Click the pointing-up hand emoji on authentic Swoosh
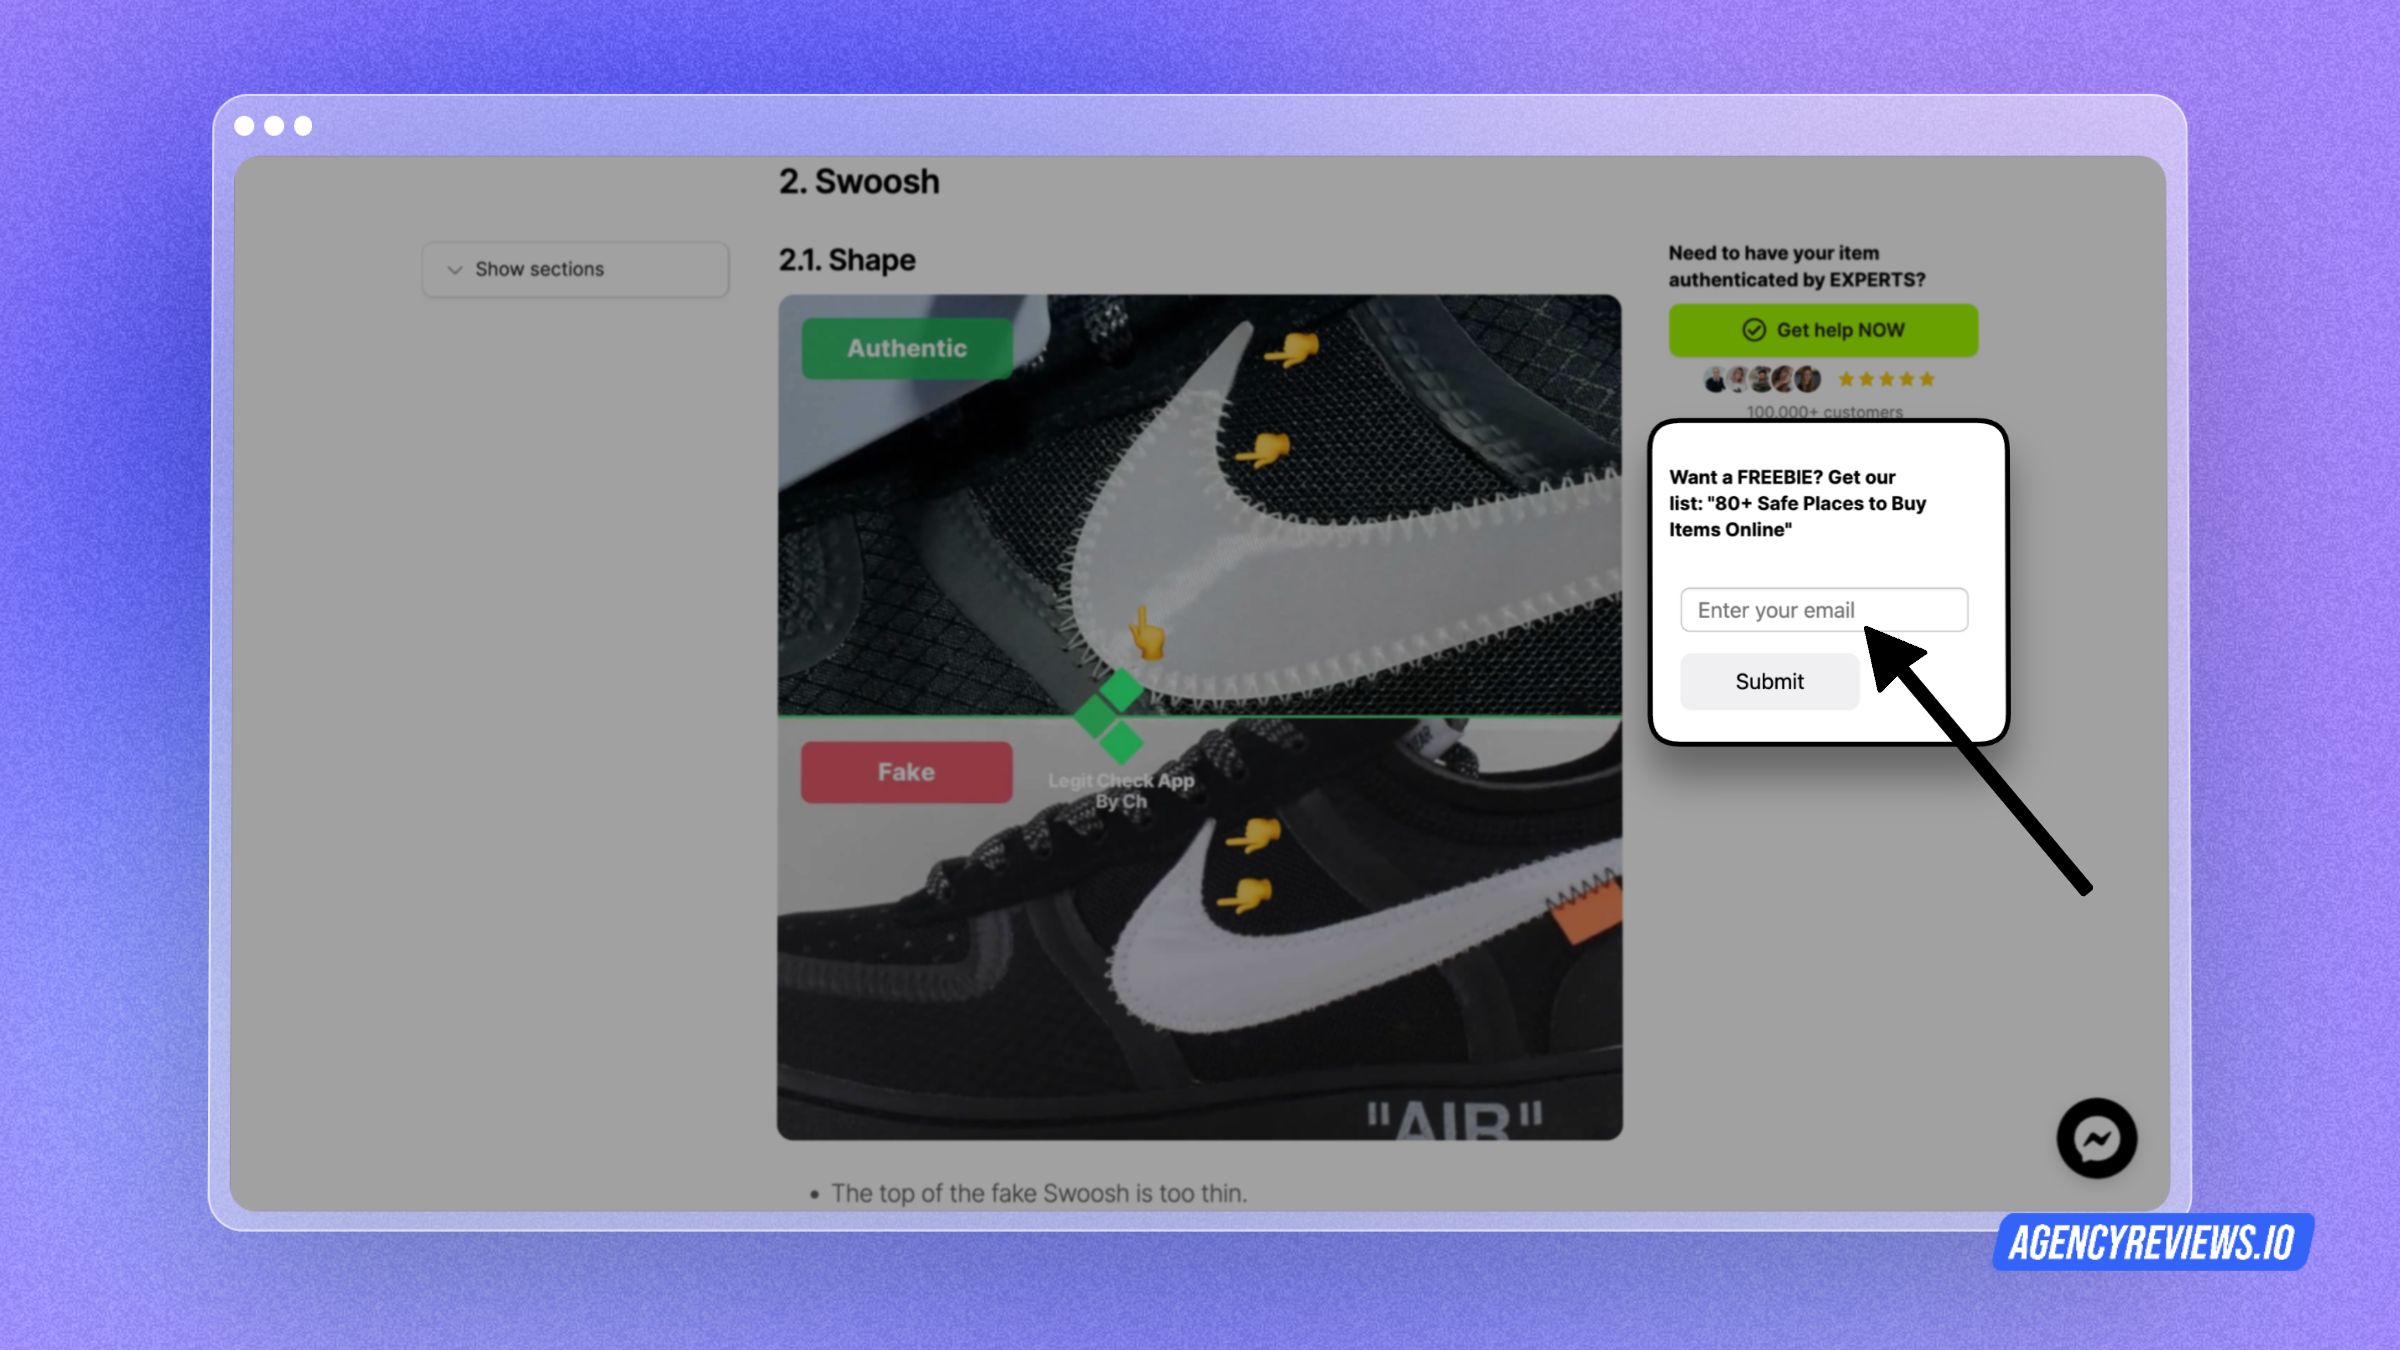The width and height of the screenshot is (2400, 1350). [1146, 634]
